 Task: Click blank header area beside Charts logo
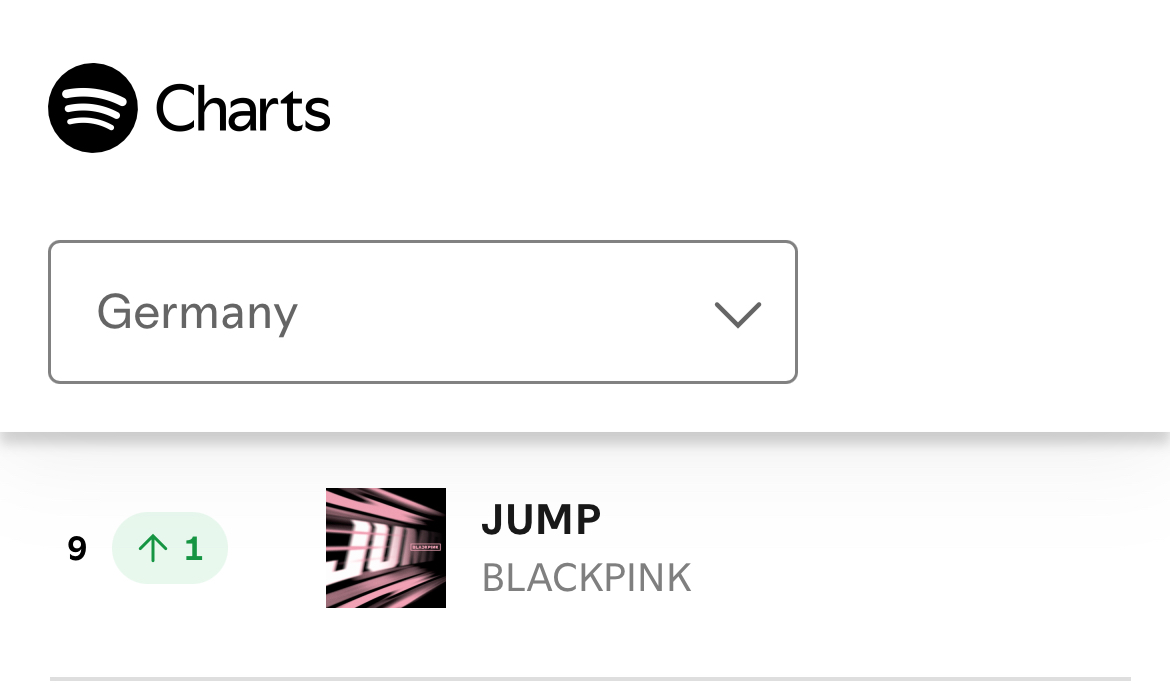coord(750,108)
